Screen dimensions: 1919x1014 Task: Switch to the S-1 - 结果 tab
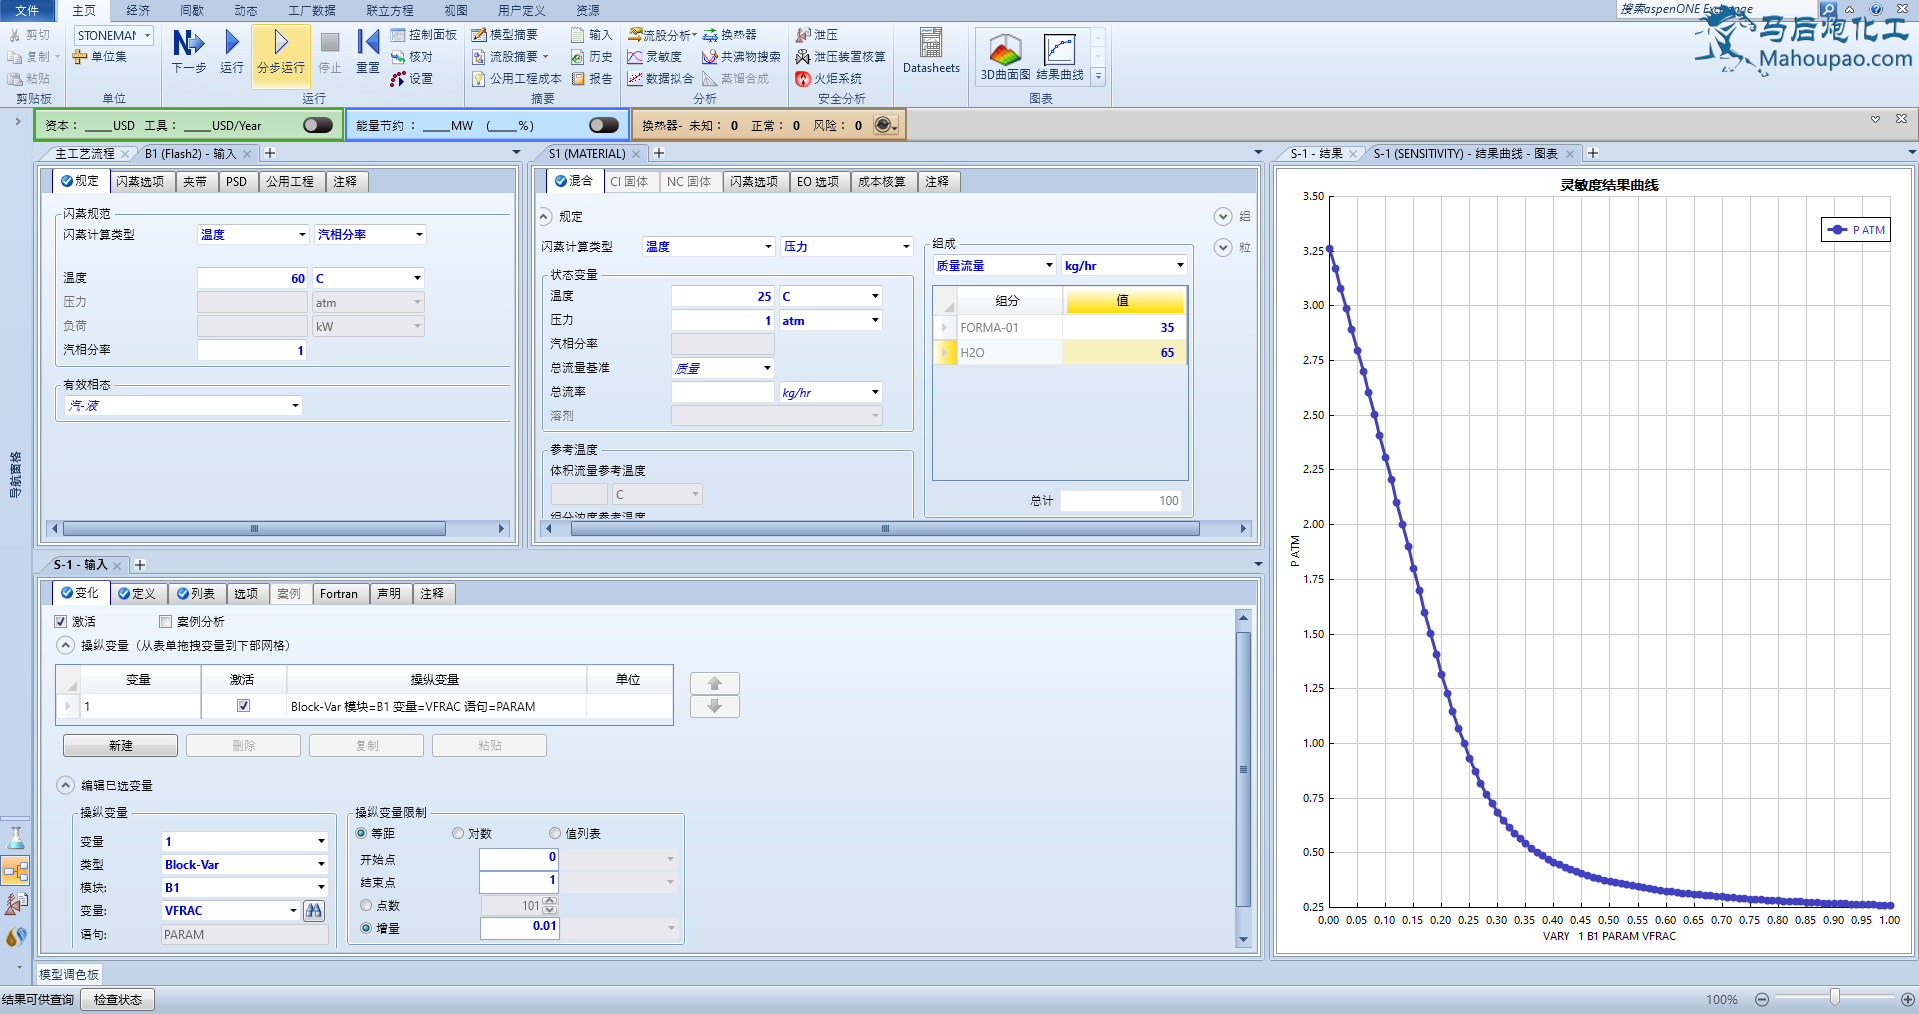[x=1316, y=153]
